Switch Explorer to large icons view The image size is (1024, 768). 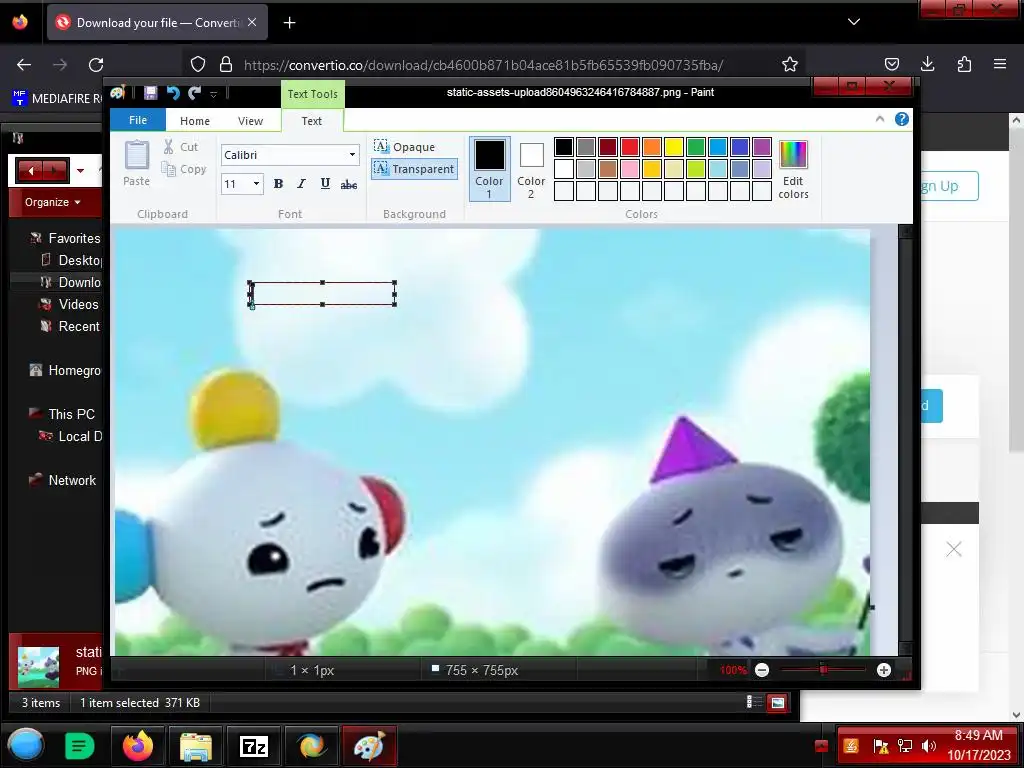coord(777,703)
